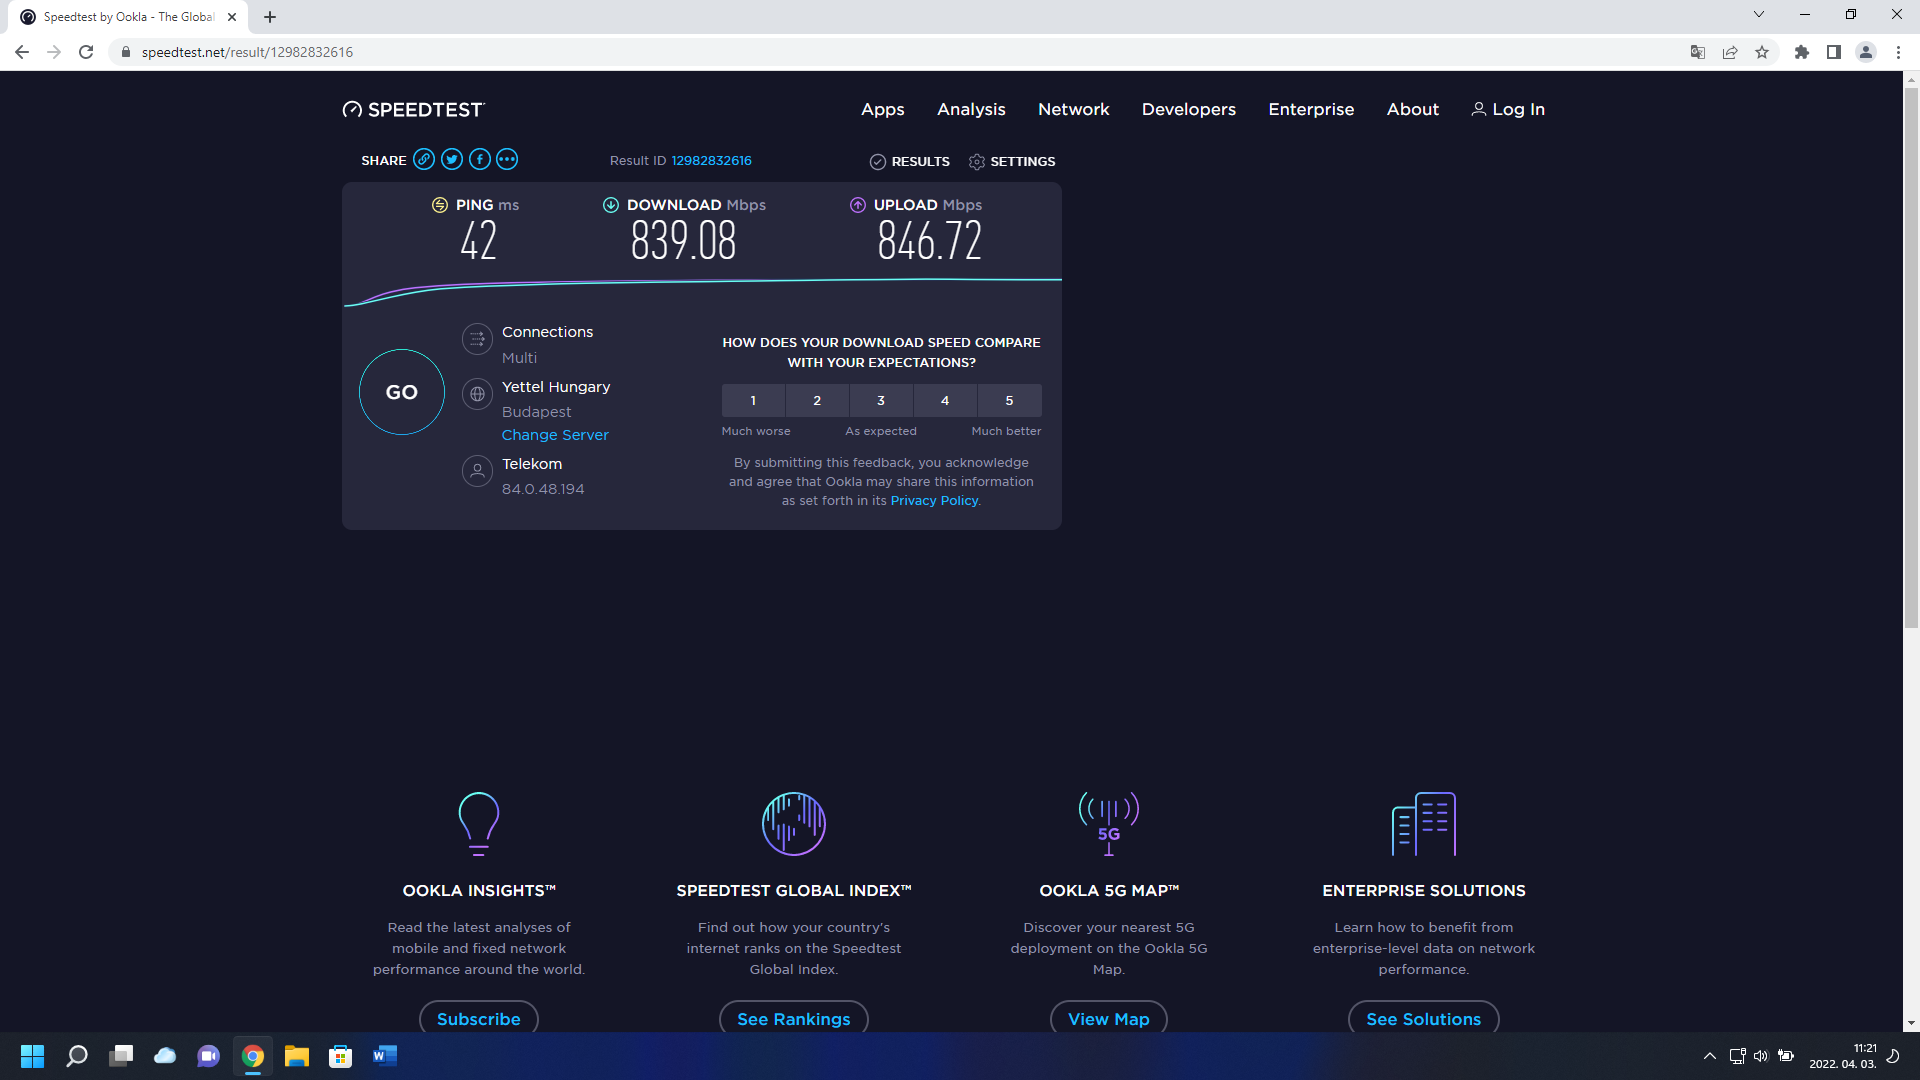Image resolution: width=1920 pixels, height=1080 pixels.
Task: Rate download speed as 2
Action: click(817, 400)
